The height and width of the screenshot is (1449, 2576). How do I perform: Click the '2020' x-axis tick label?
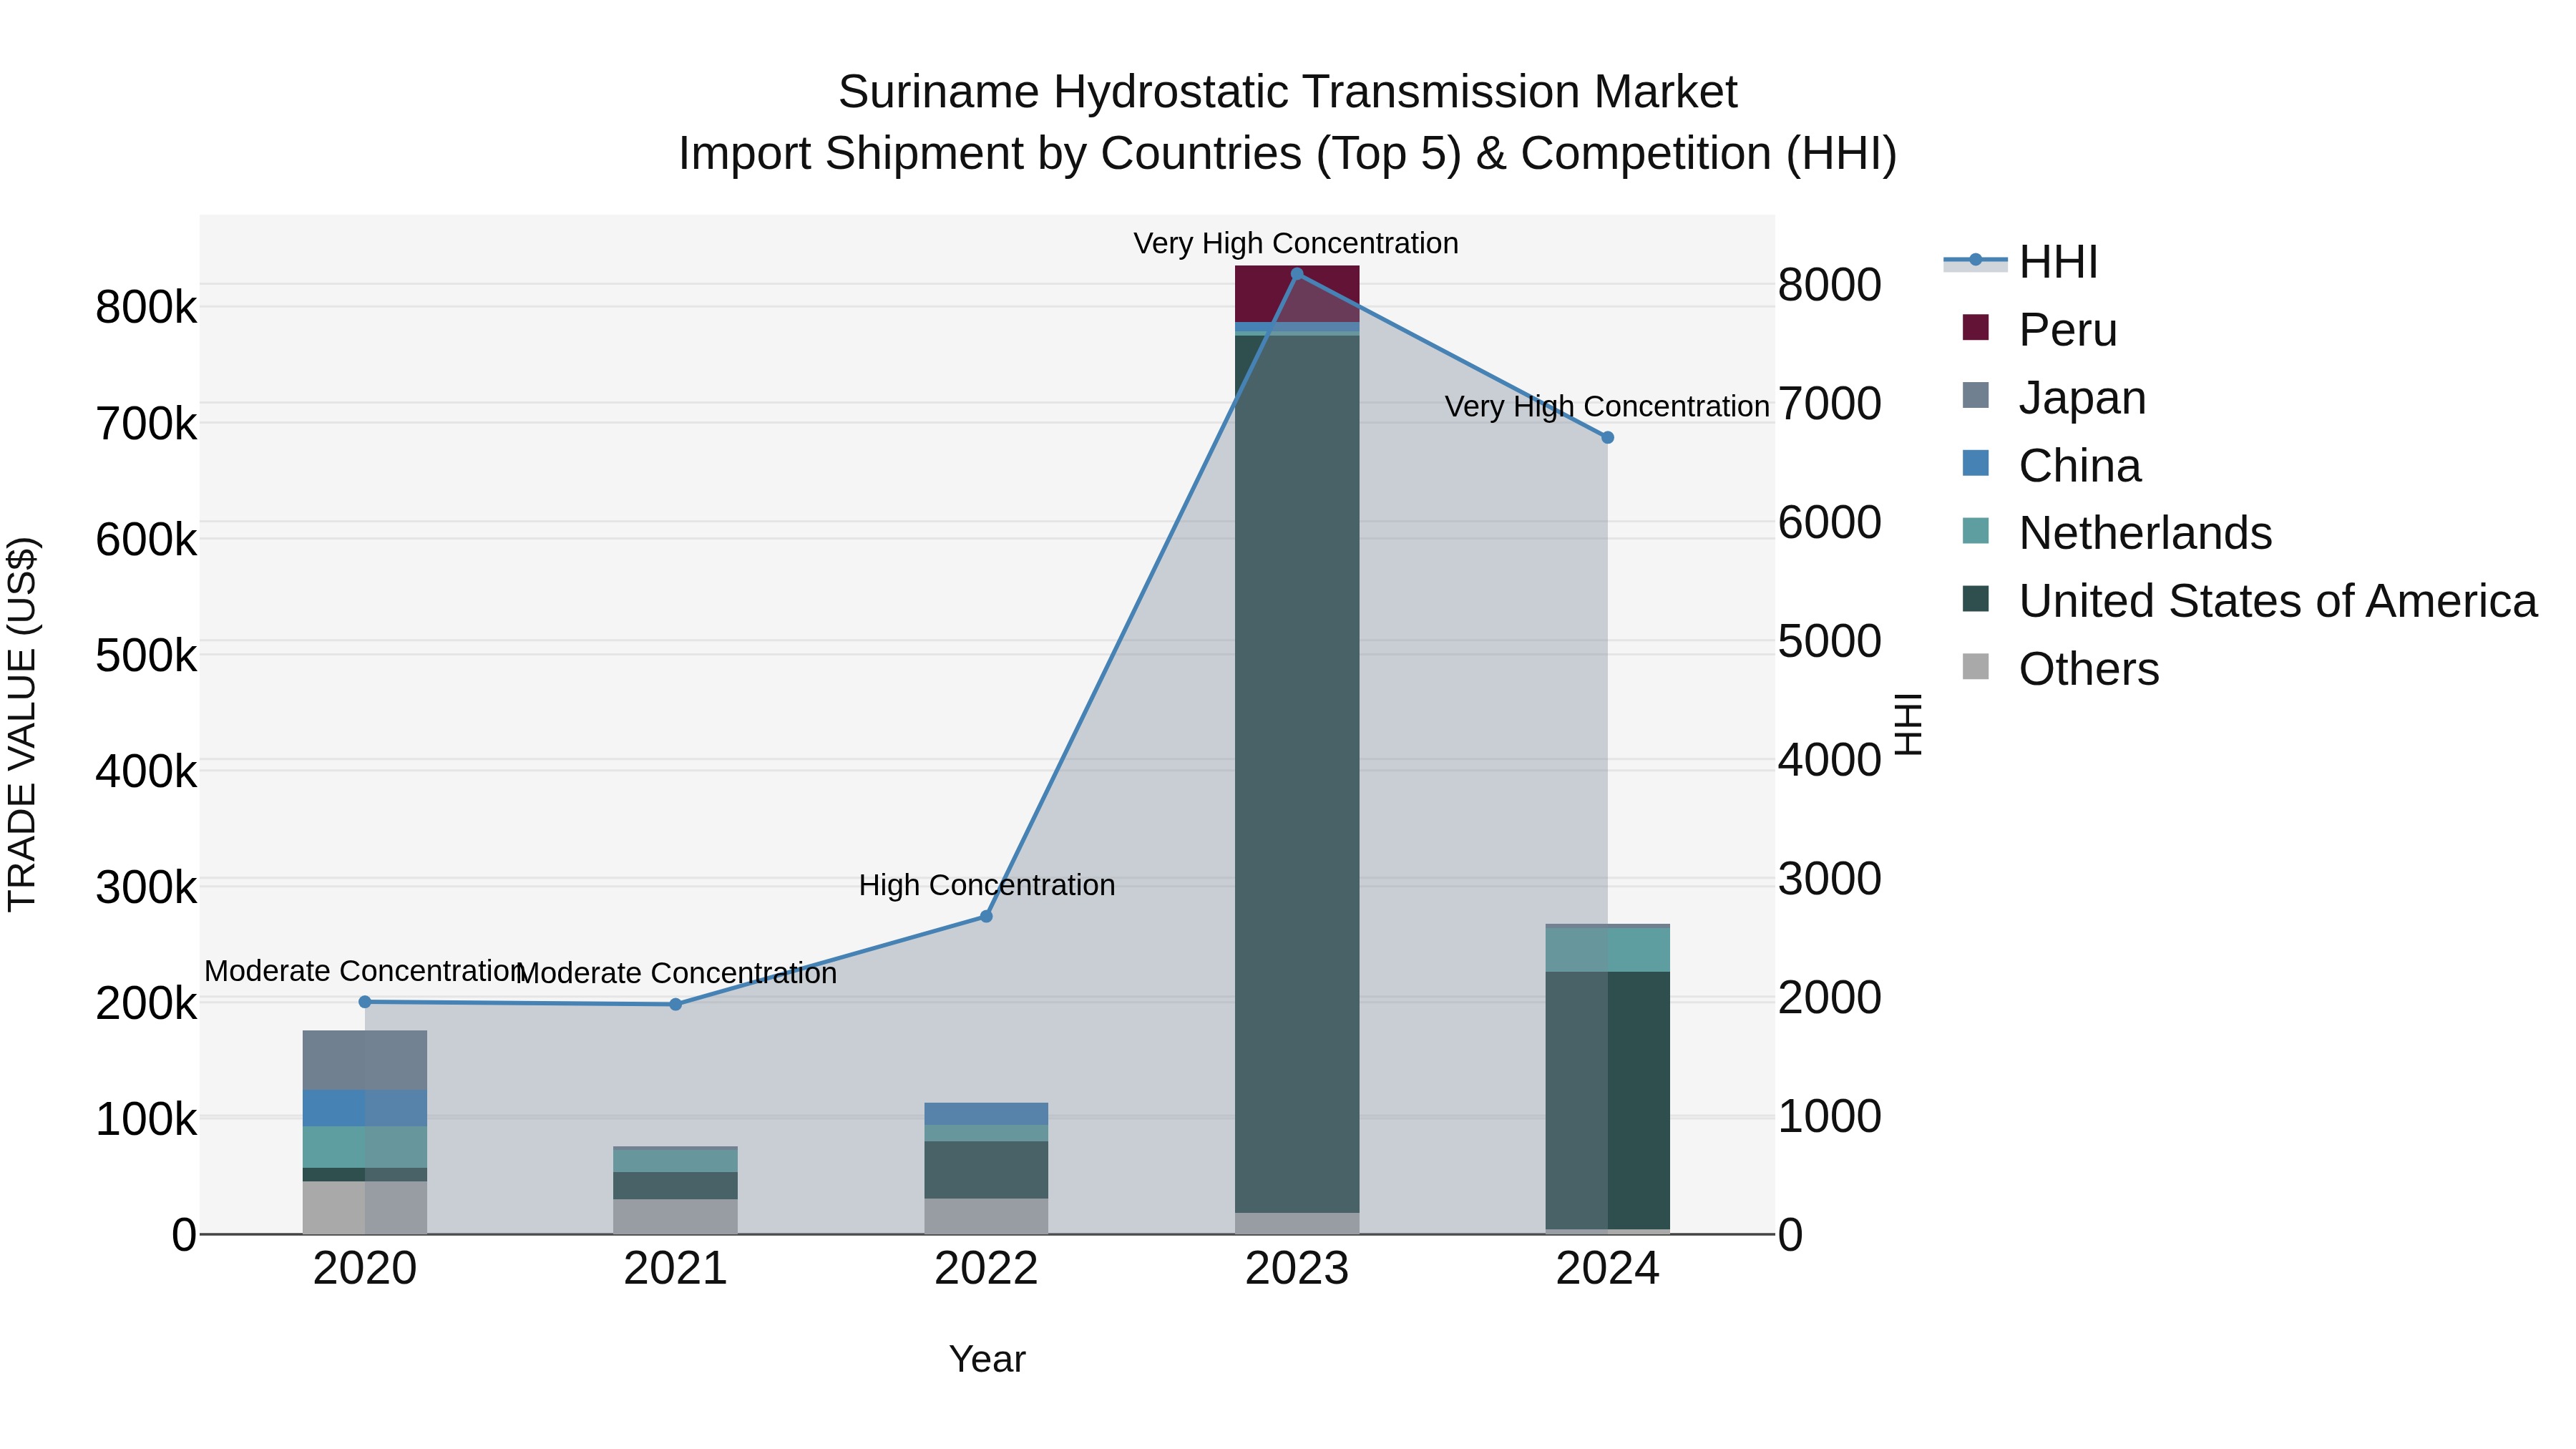coord(365,1269)
